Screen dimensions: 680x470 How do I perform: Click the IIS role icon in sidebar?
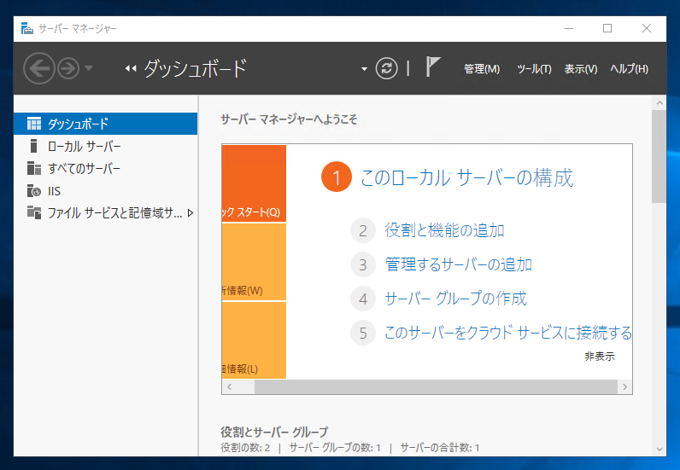tap(34, 191)
